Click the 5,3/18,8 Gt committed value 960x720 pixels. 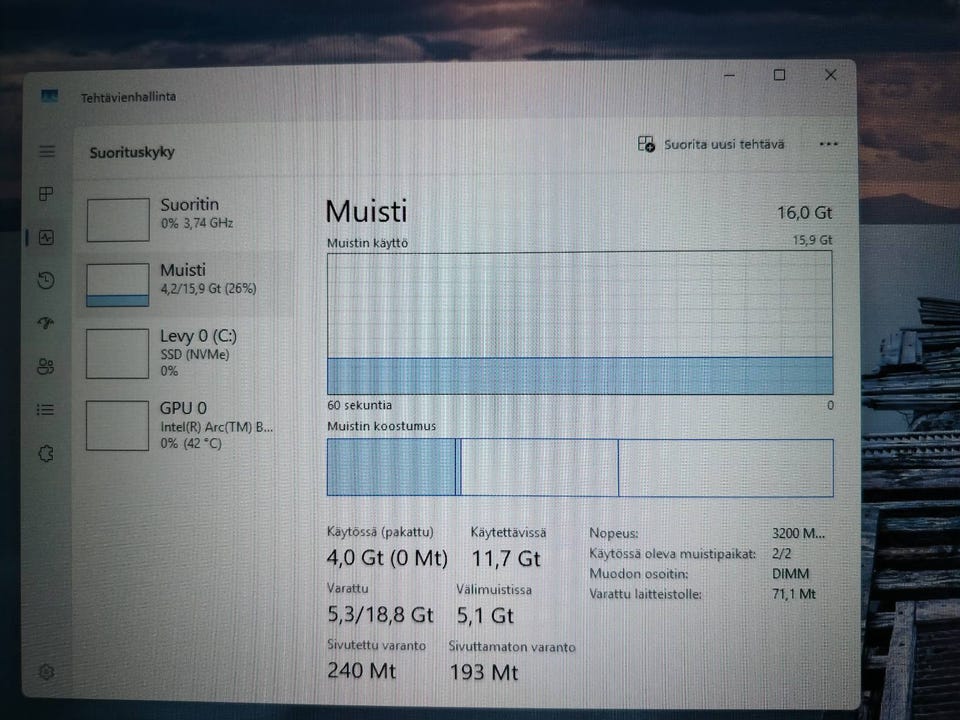coord(380,614)
